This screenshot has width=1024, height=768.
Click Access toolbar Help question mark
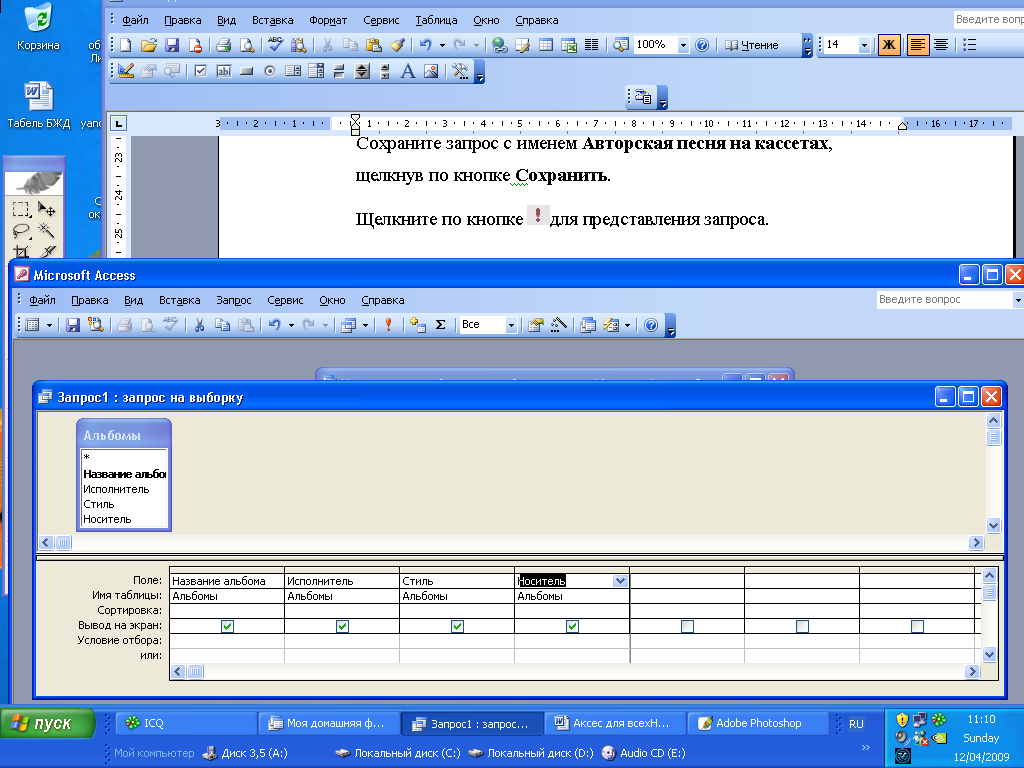point(651,325)
